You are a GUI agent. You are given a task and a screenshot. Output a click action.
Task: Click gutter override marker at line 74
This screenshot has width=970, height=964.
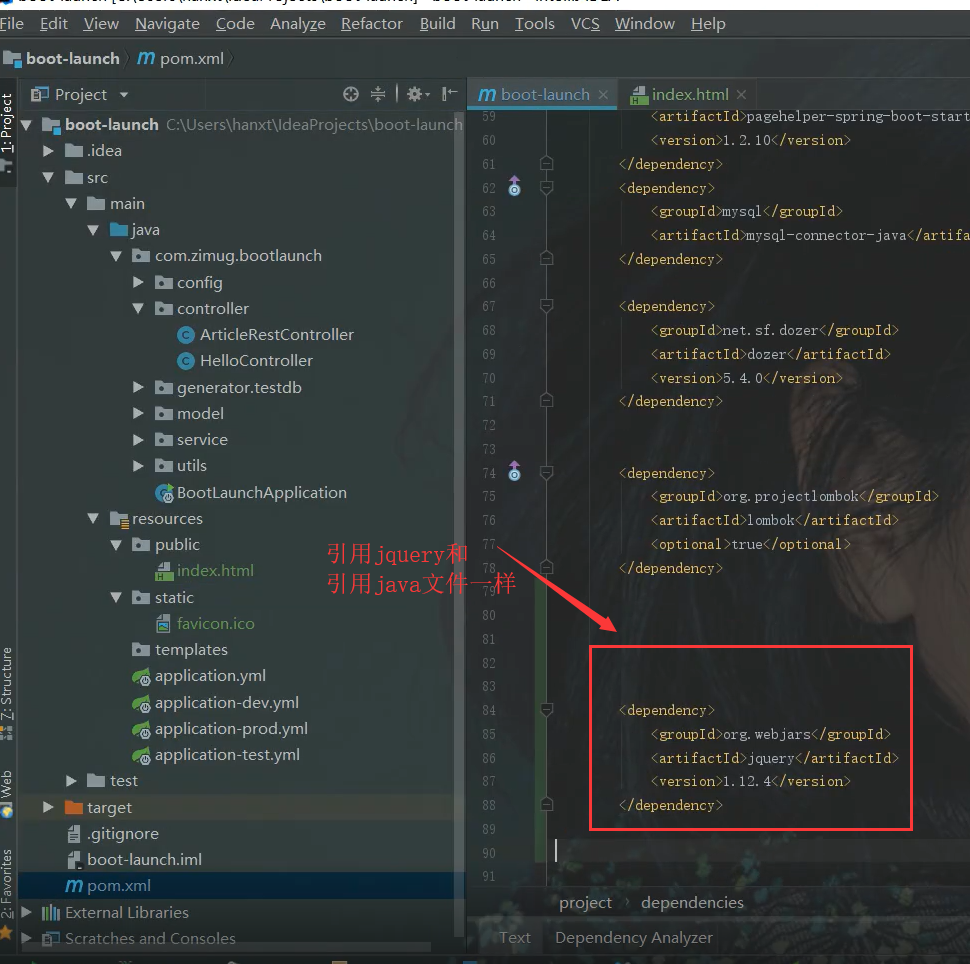click(514, 471)
